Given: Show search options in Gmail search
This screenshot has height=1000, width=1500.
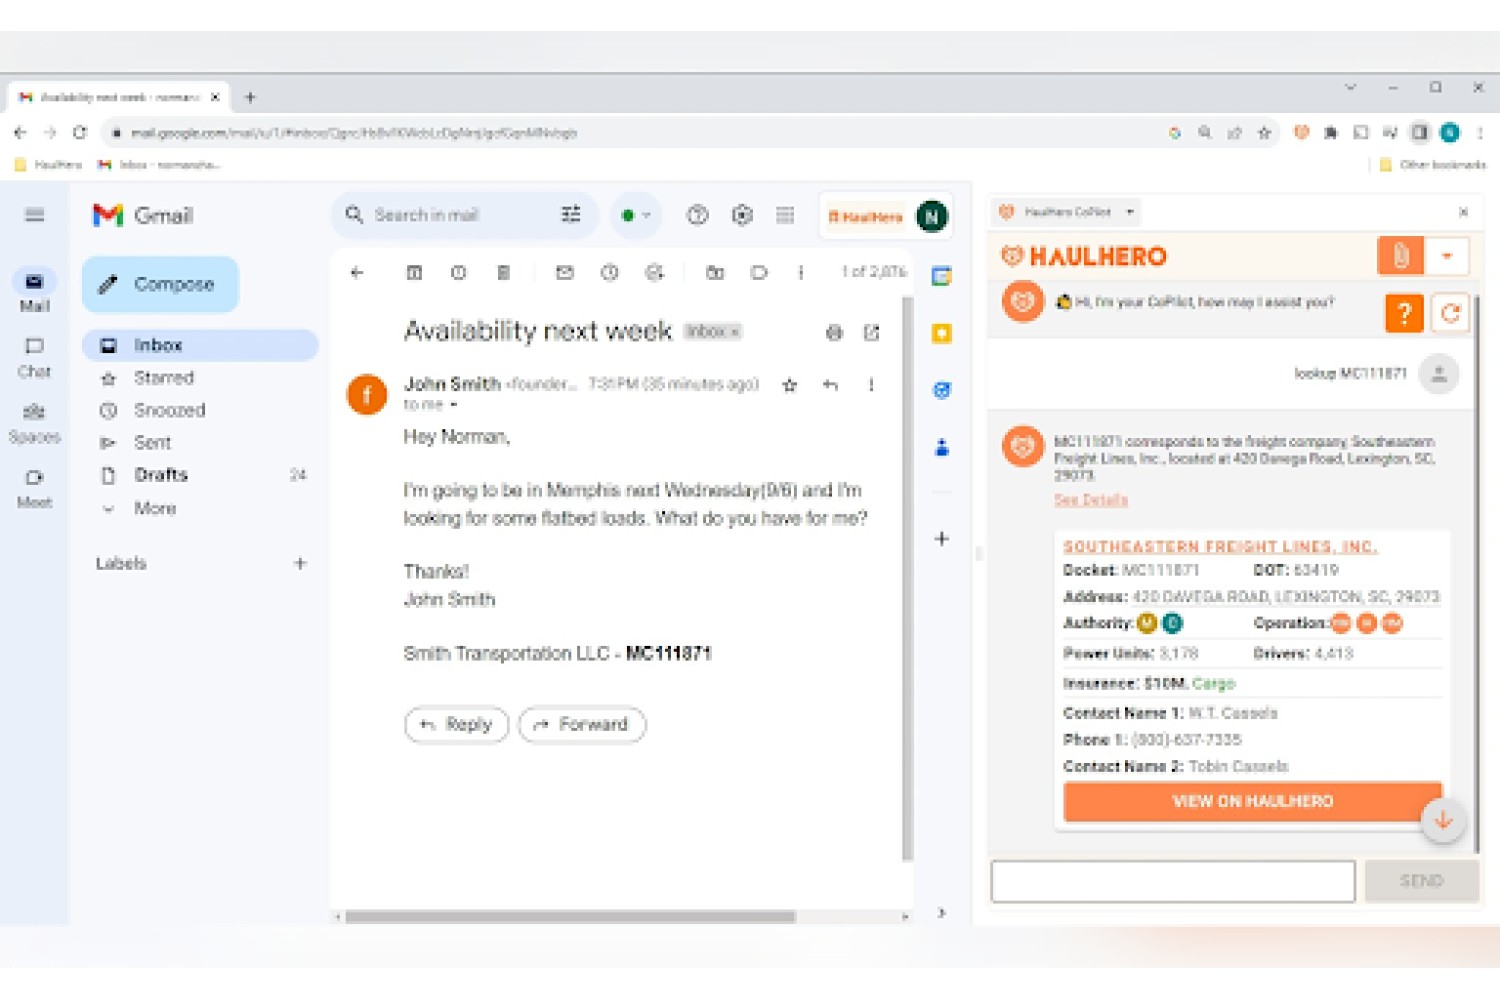Looking at the screenshot, I should [571, 214].
